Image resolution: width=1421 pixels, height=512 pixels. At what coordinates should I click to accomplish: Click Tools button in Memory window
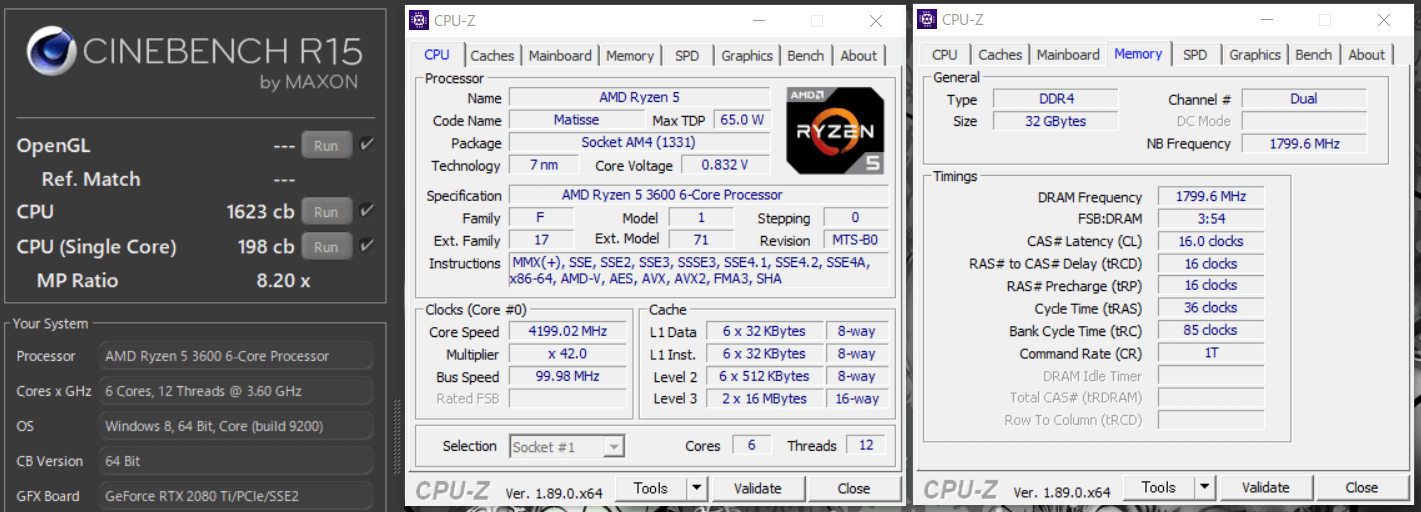tap(1158, 487)
